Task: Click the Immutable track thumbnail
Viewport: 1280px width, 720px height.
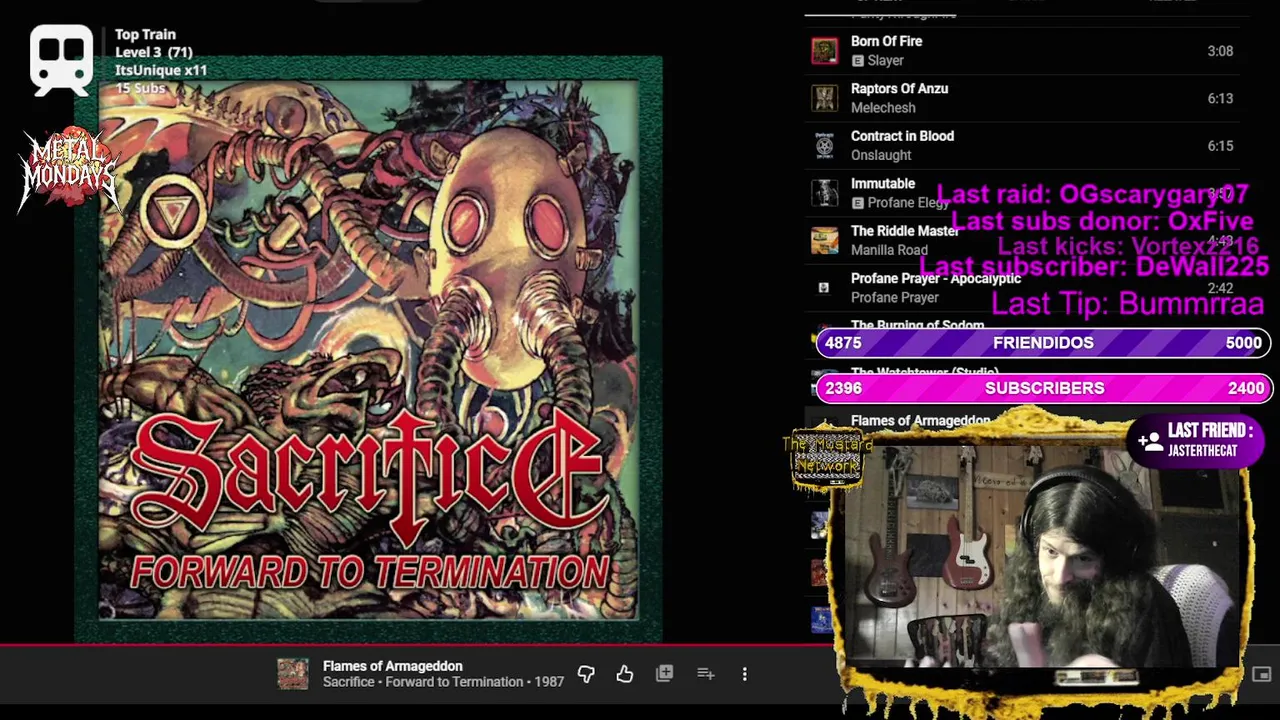Action: [824, 193]
